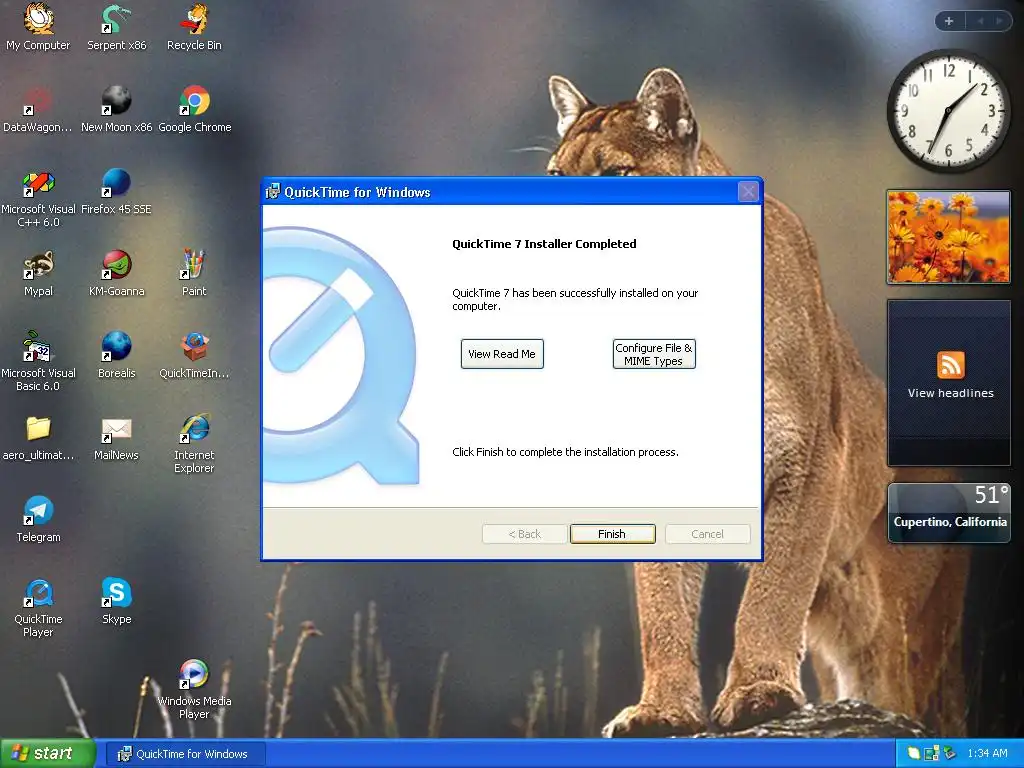1024x768 pixels.
Task: Click the middle system tray icon
Action: tap(931, 754)
